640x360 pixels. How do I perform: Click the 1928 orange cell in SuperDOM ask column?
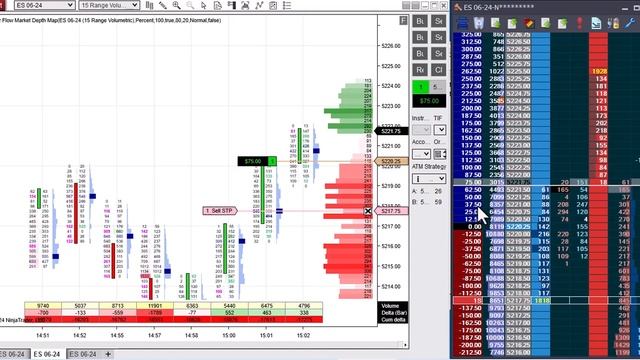[x=599, y=71]
